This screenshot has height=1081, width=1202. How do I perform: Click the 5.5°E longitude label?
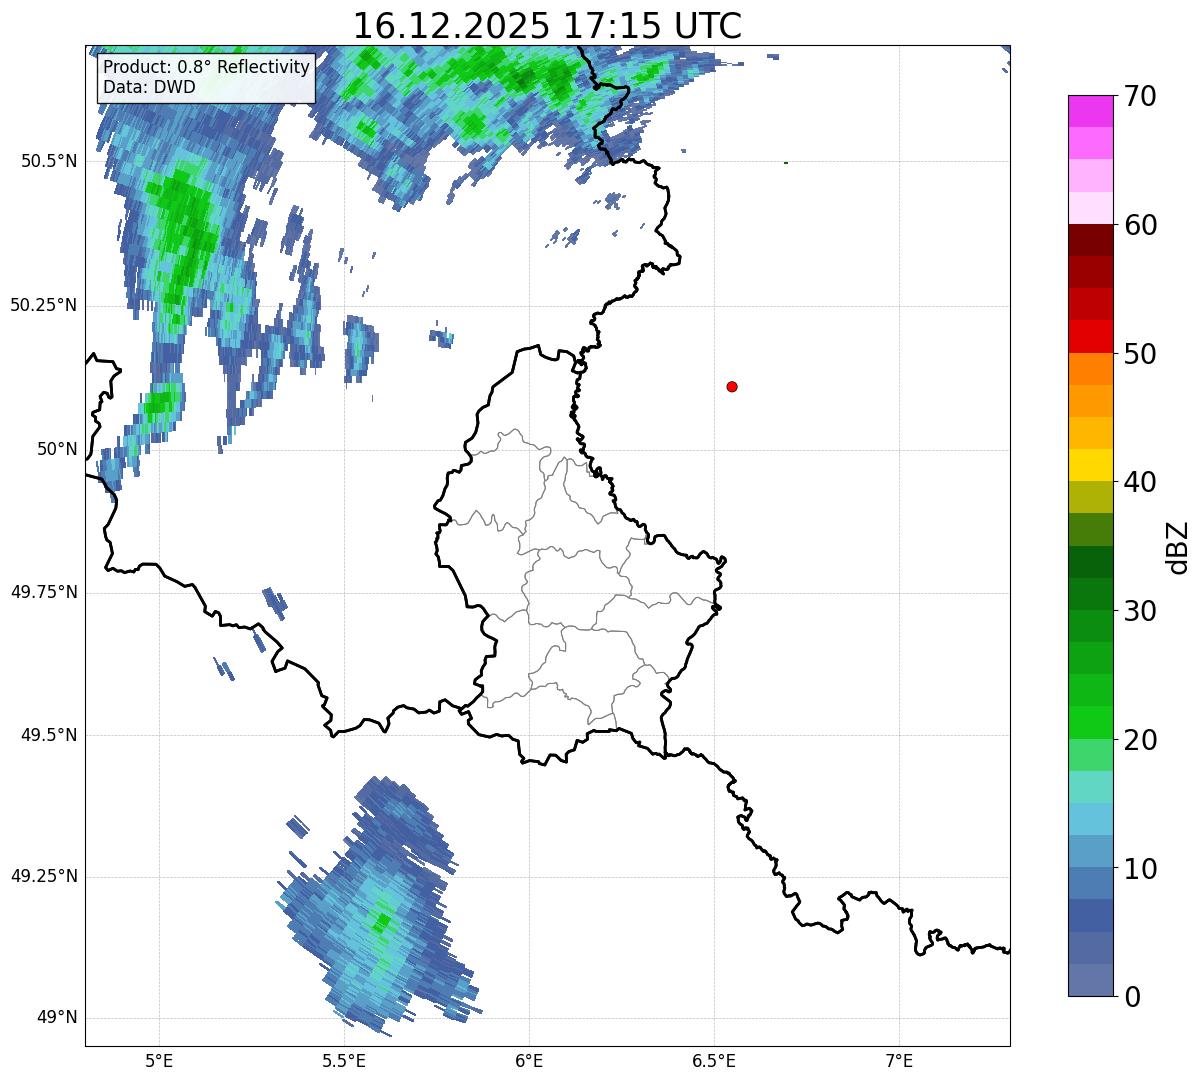tap(344, 1060)
